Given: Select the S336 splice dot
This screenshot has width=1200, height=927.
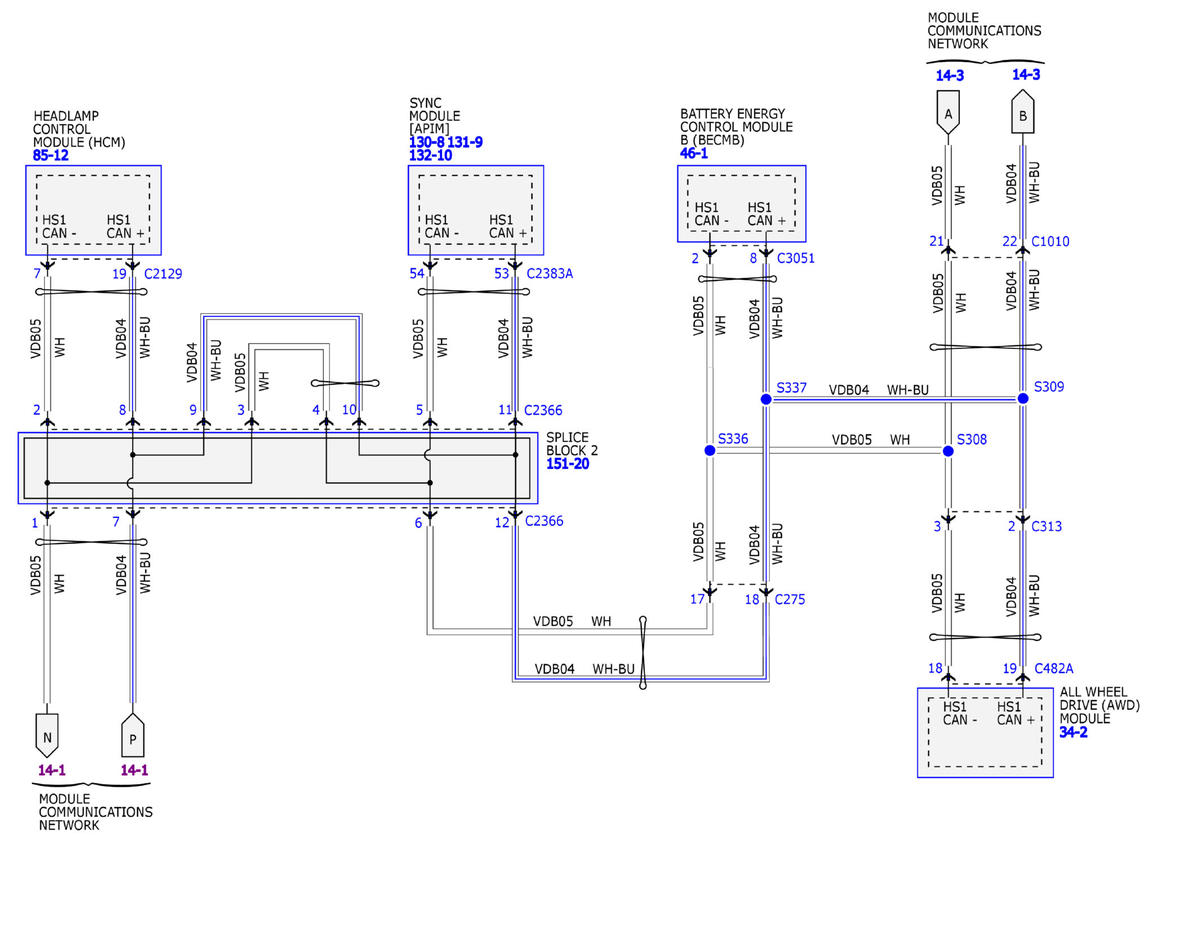Looking at the screenshot, I should click(x=710, y=451).
